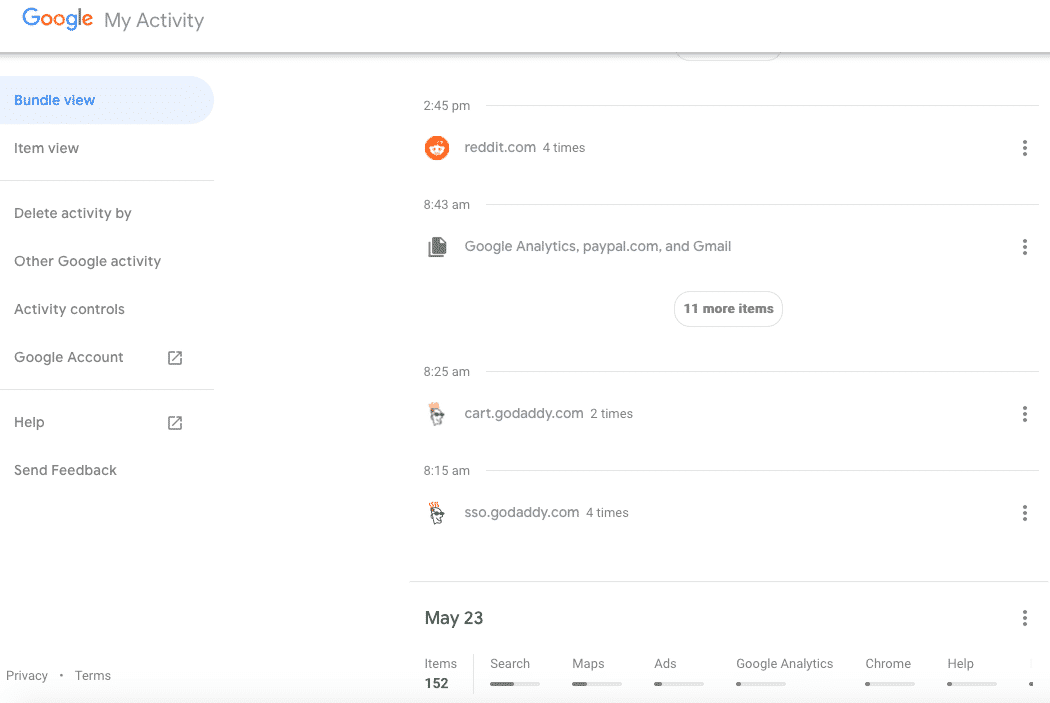Click the Google logo
The width and height of the screenshot is (1050, 703).
pyautogui.click(x=58, y=19)
